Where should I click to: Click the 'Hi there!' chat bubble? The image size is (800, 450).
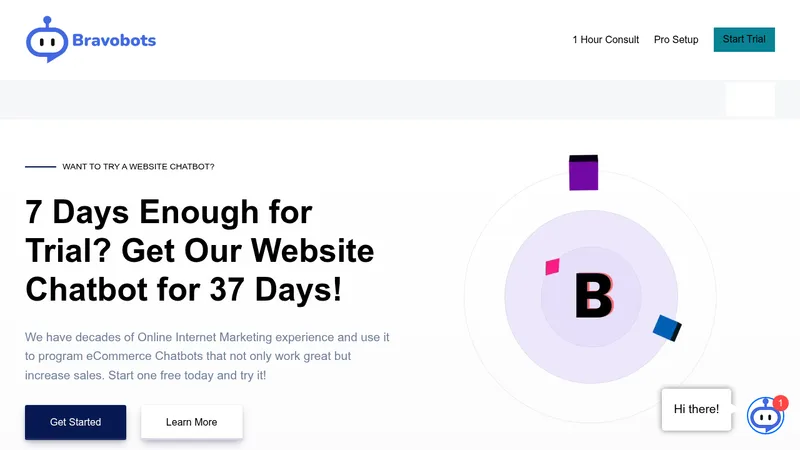point(696,409)
